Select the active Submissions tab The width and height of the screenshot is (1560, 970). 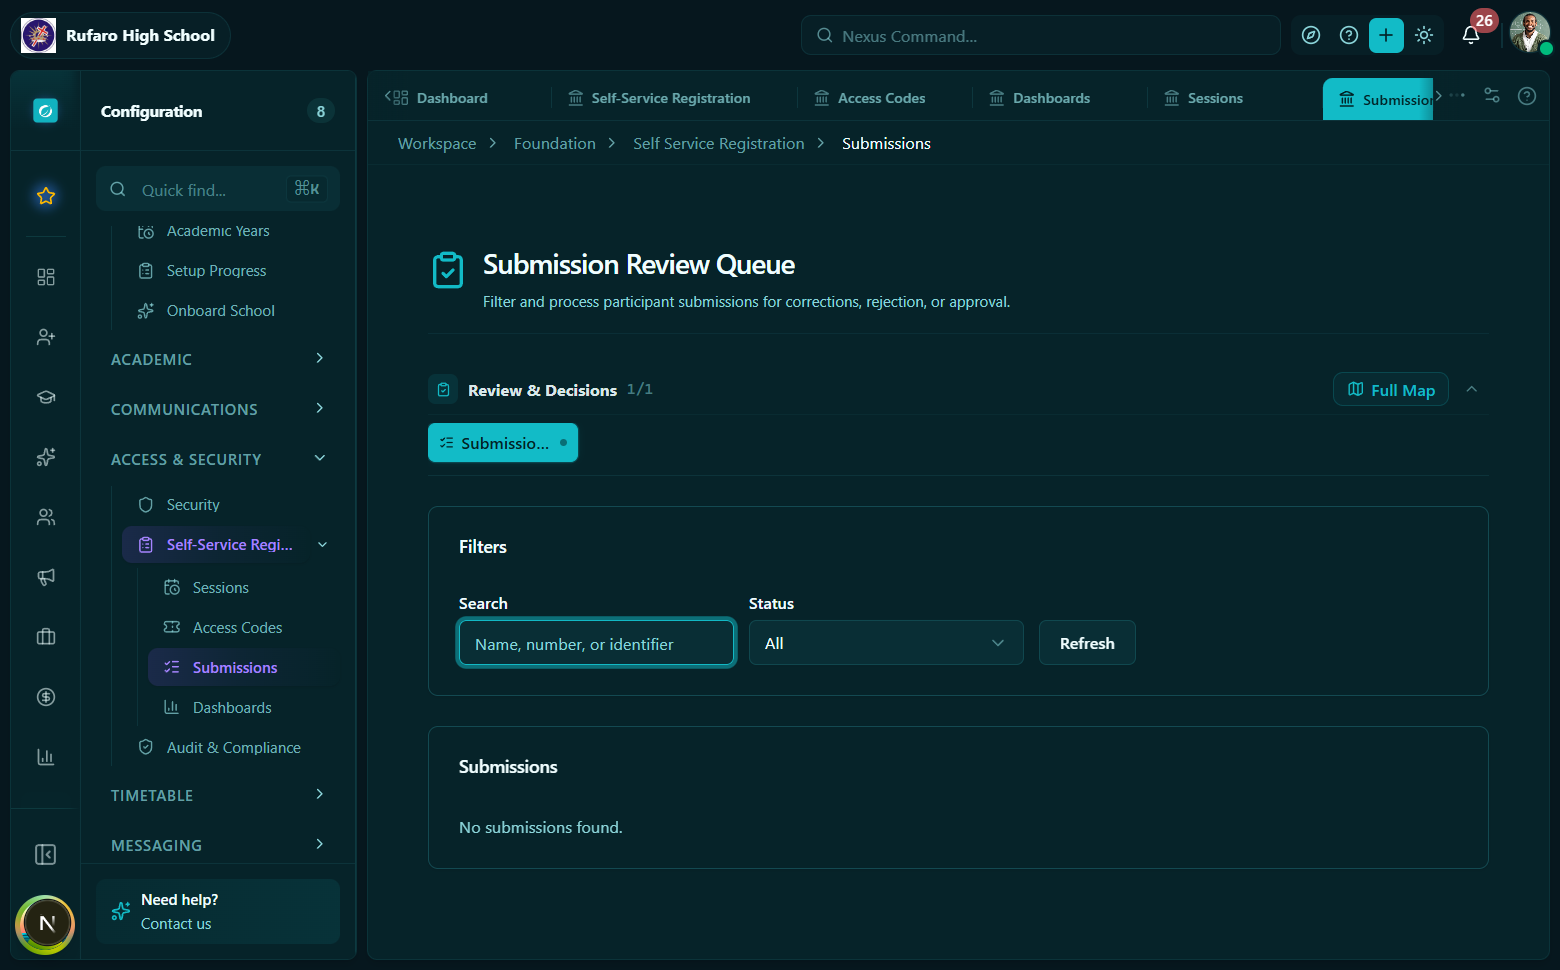[1378, 99]
